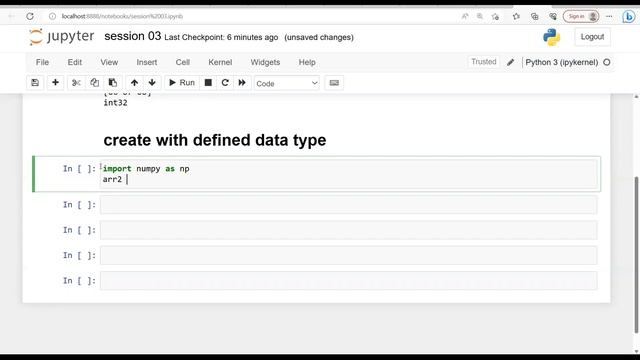Open the command palette keyboard icon

click(334, 83)
